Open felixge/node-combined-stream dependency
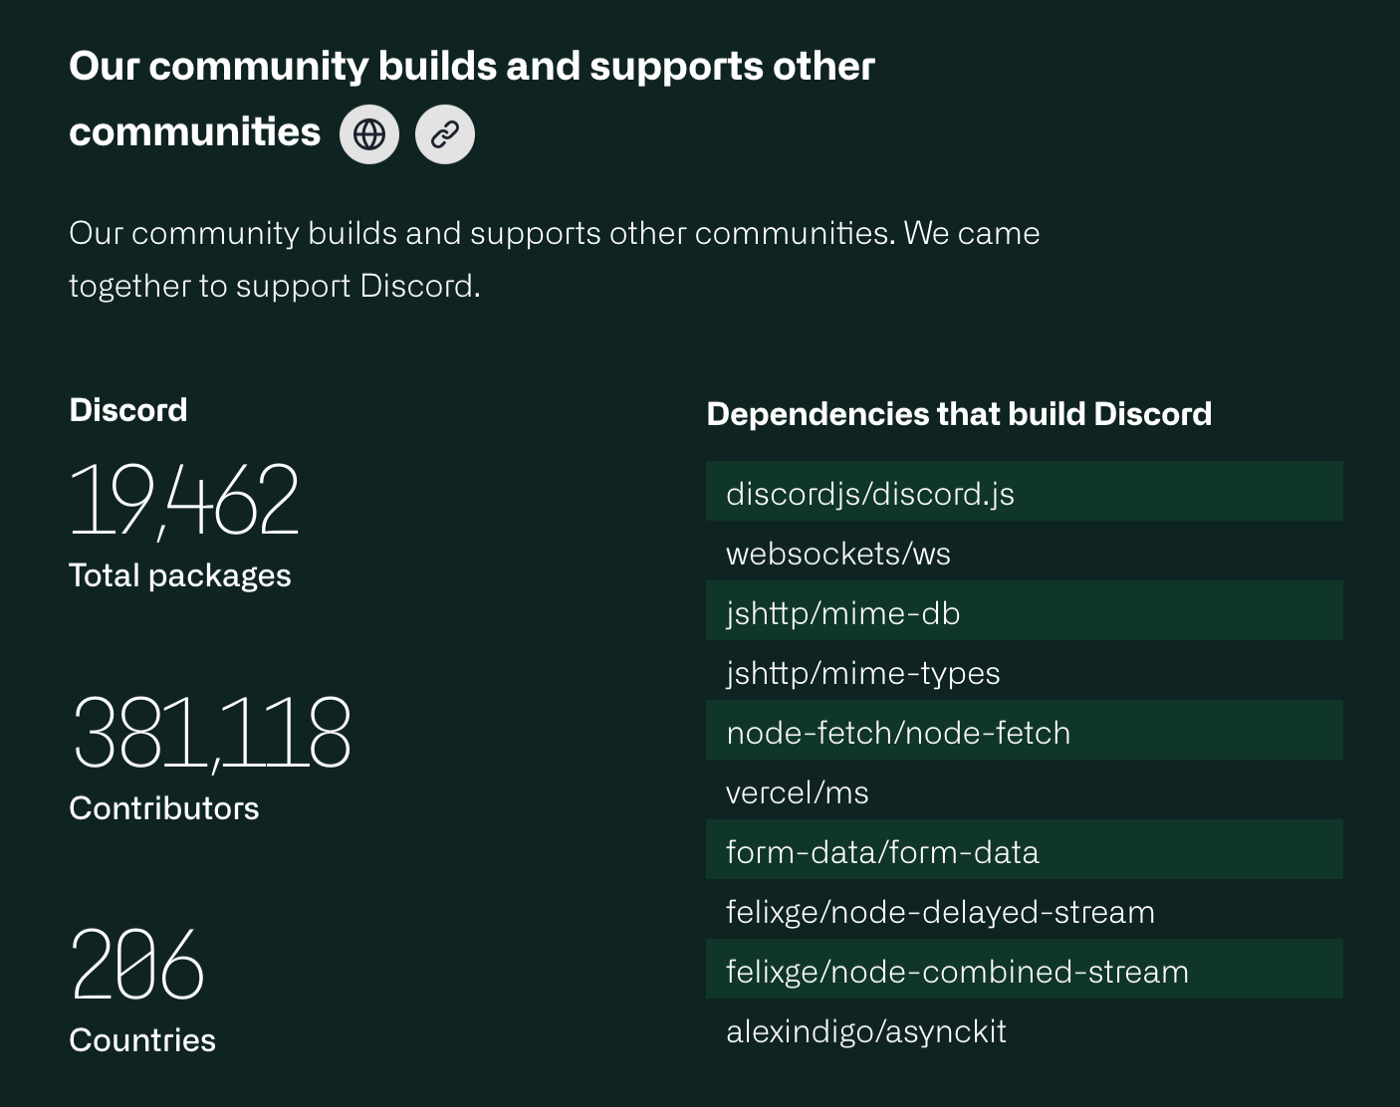 [x=1024, y=969]
